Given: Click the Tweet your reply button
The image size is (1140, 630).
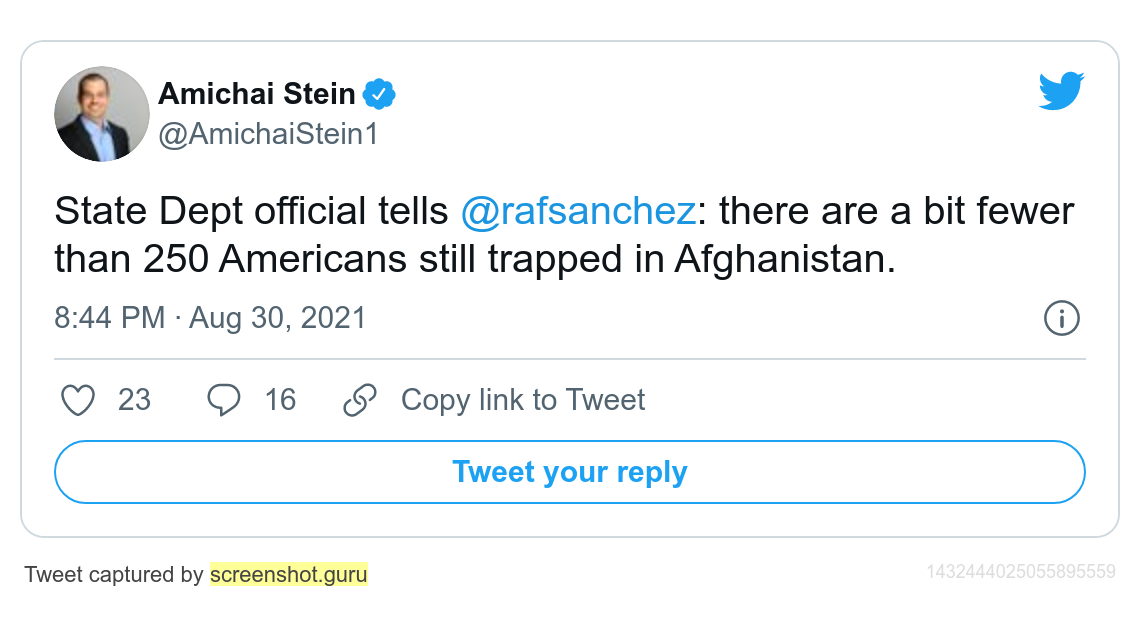Looking at the screenshot, I should (x=570, y=472).
